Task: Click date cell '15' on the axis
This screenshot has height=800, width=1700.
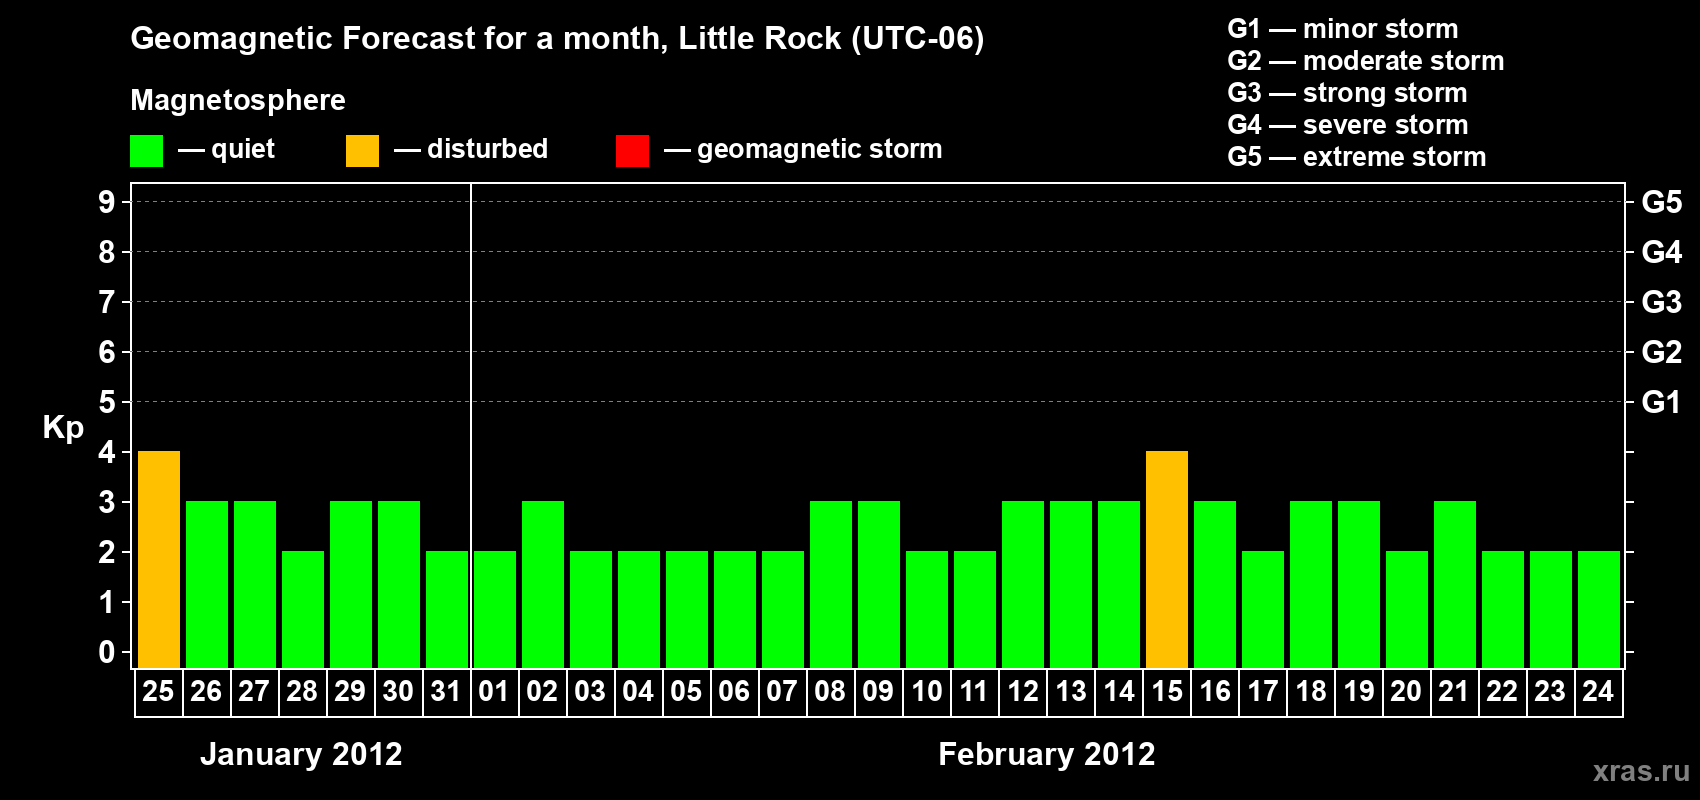Action: 1167,692
